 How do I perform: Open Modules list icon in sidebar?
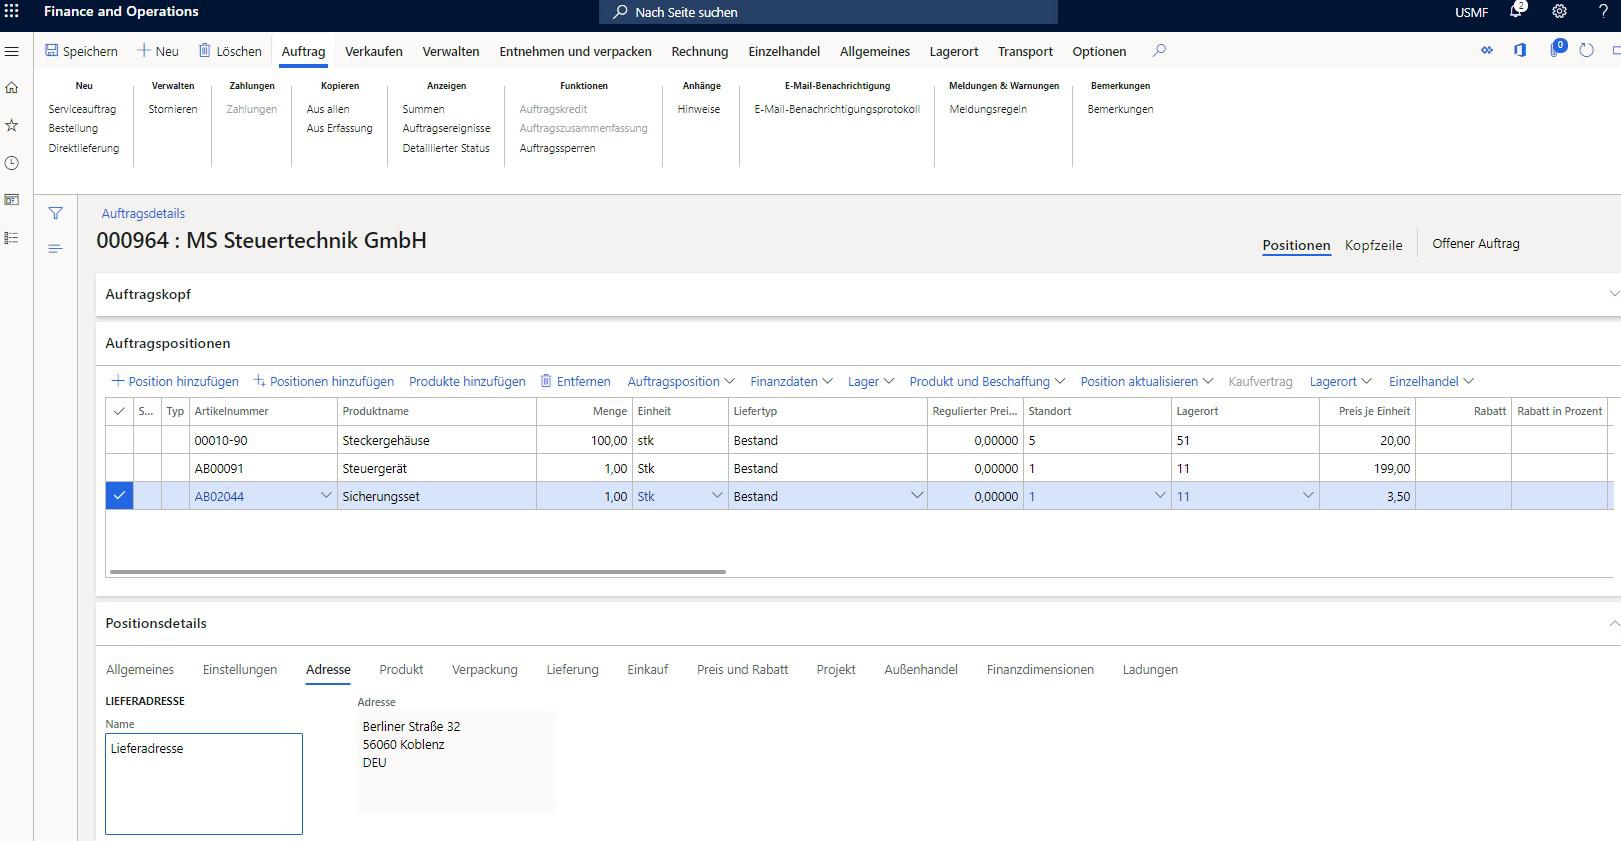[x=12, y=238]
